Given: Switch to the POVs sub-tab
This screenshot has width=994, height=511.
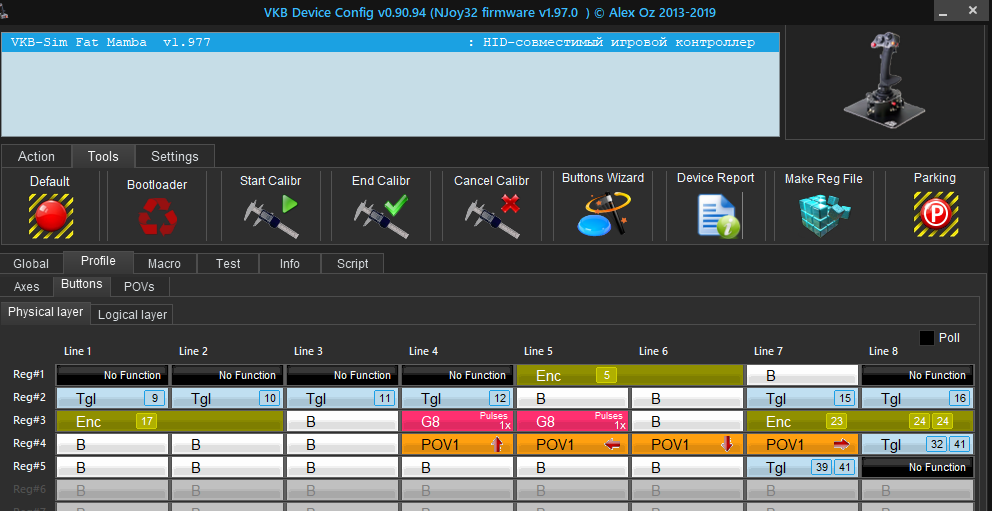Looking at the screenshot, I should pos(139,287).
